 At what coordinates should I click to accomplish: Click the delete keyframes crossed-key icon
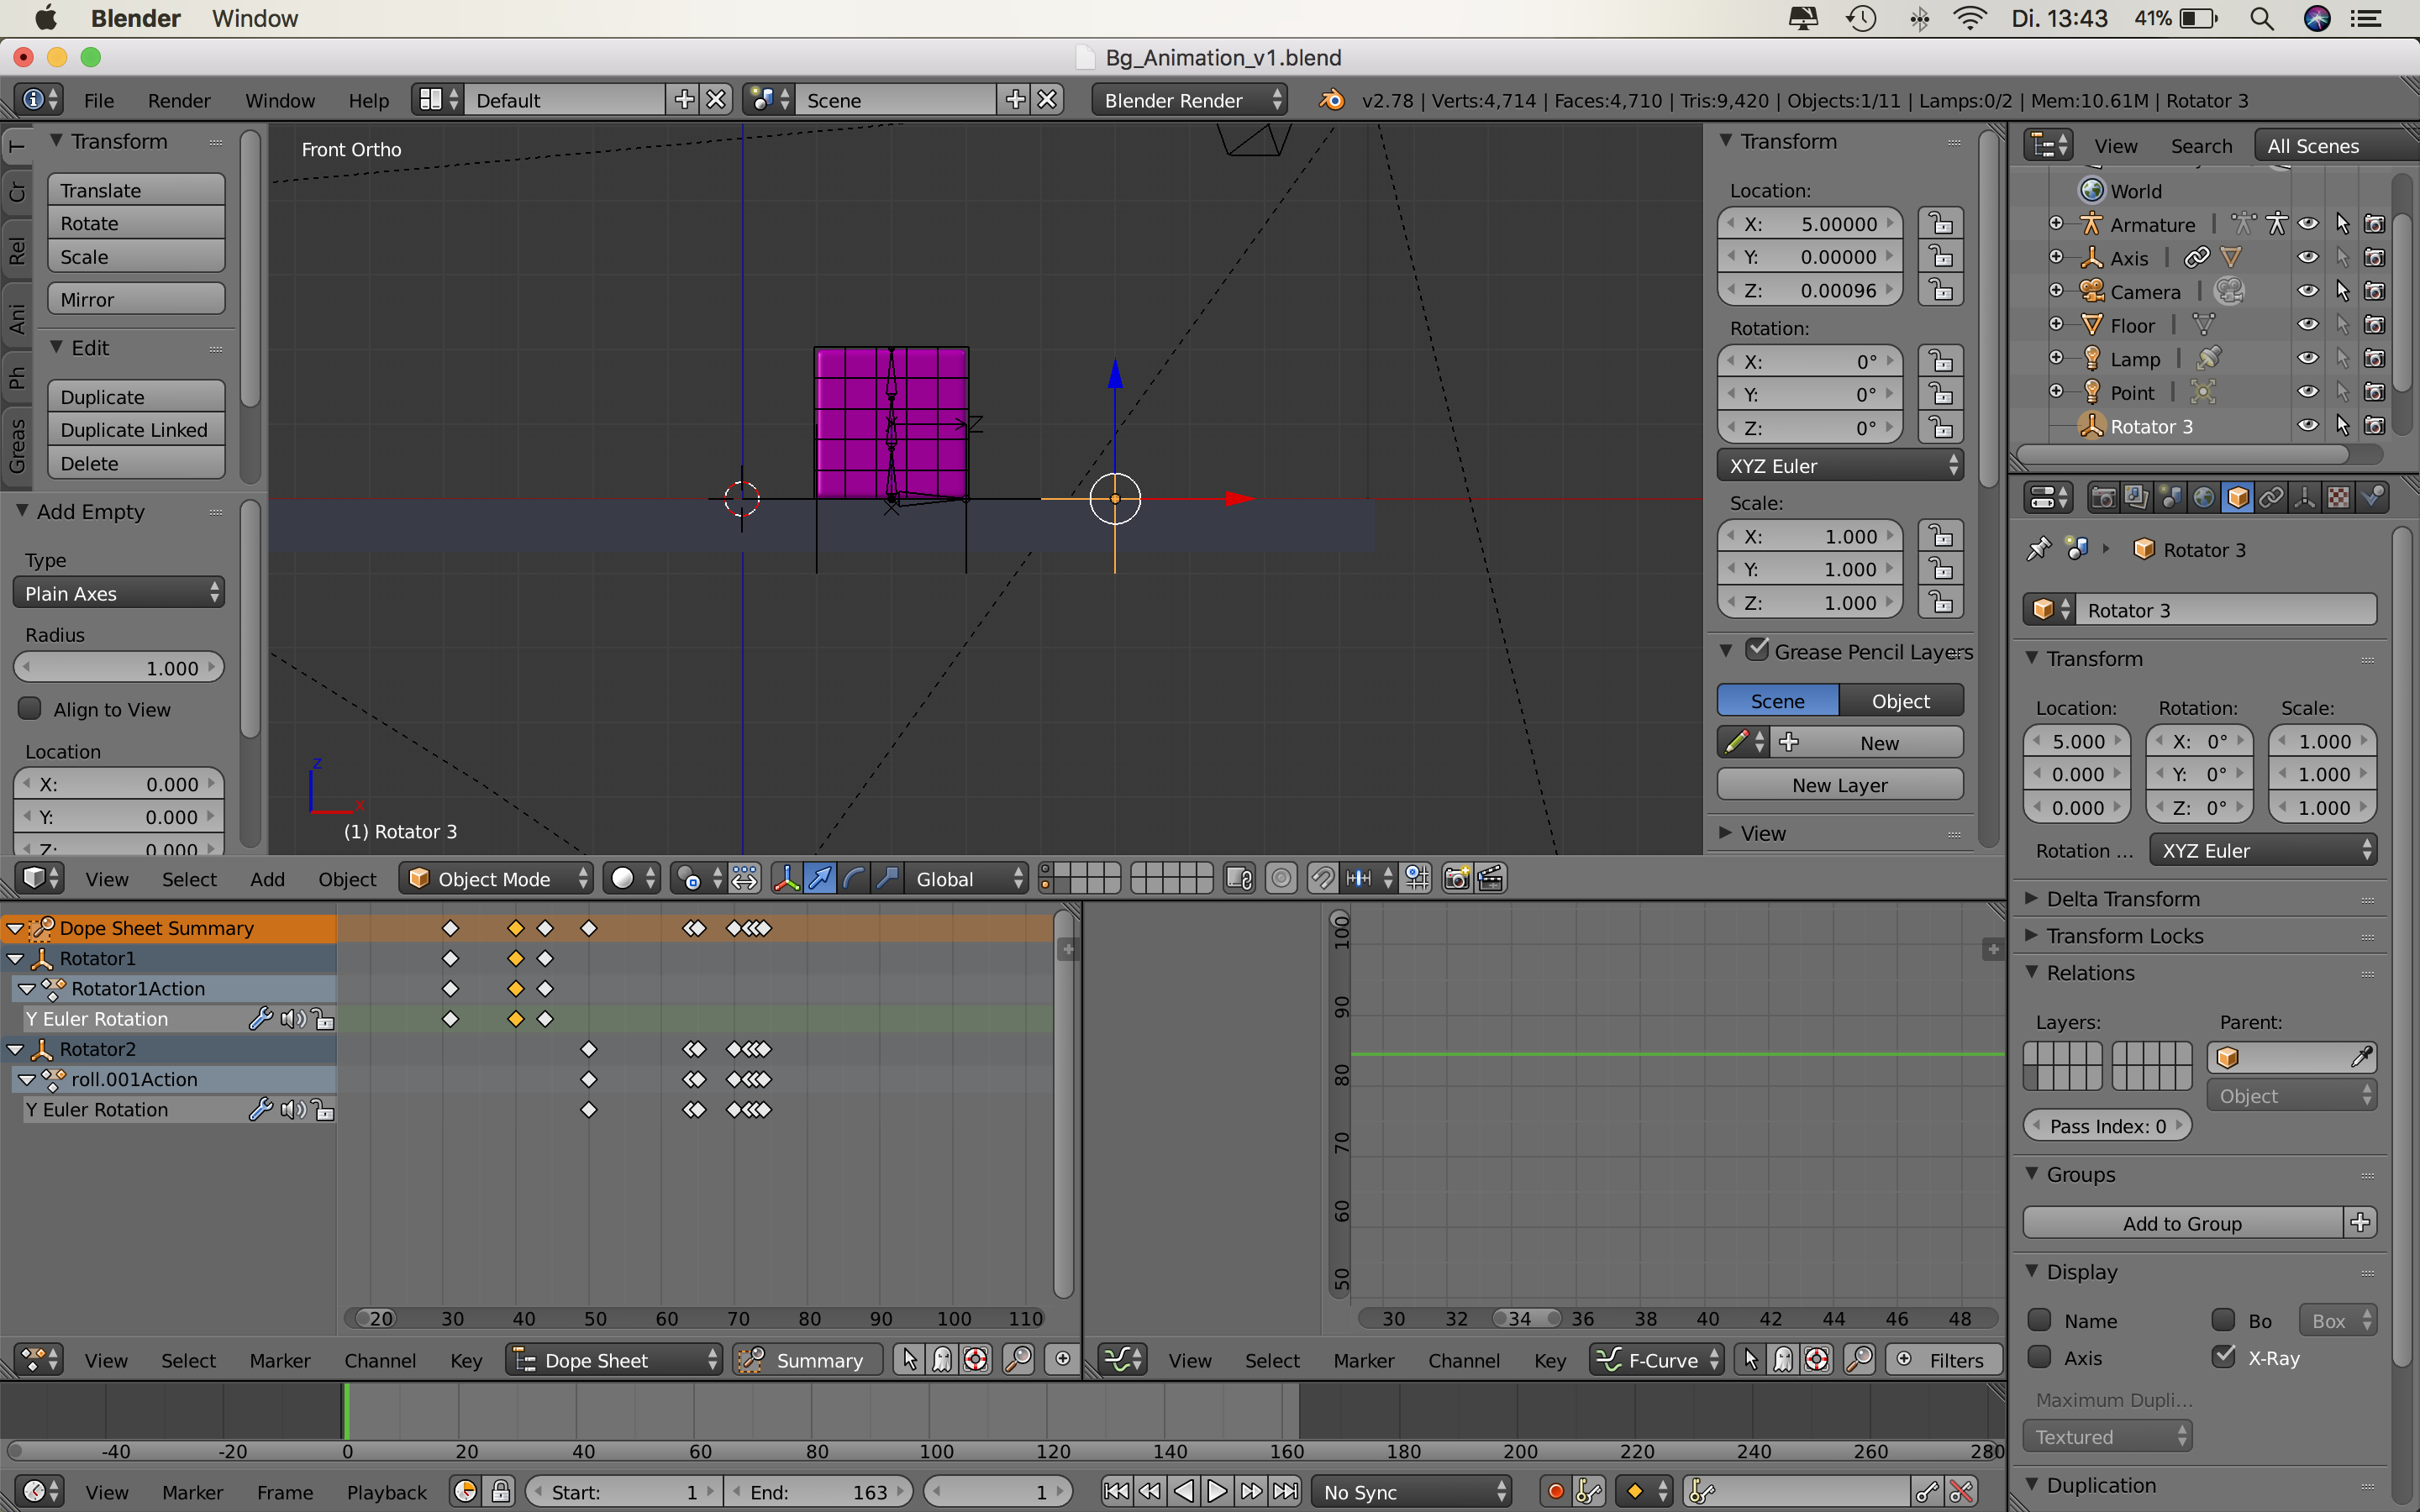[x=1961, y=1492]
